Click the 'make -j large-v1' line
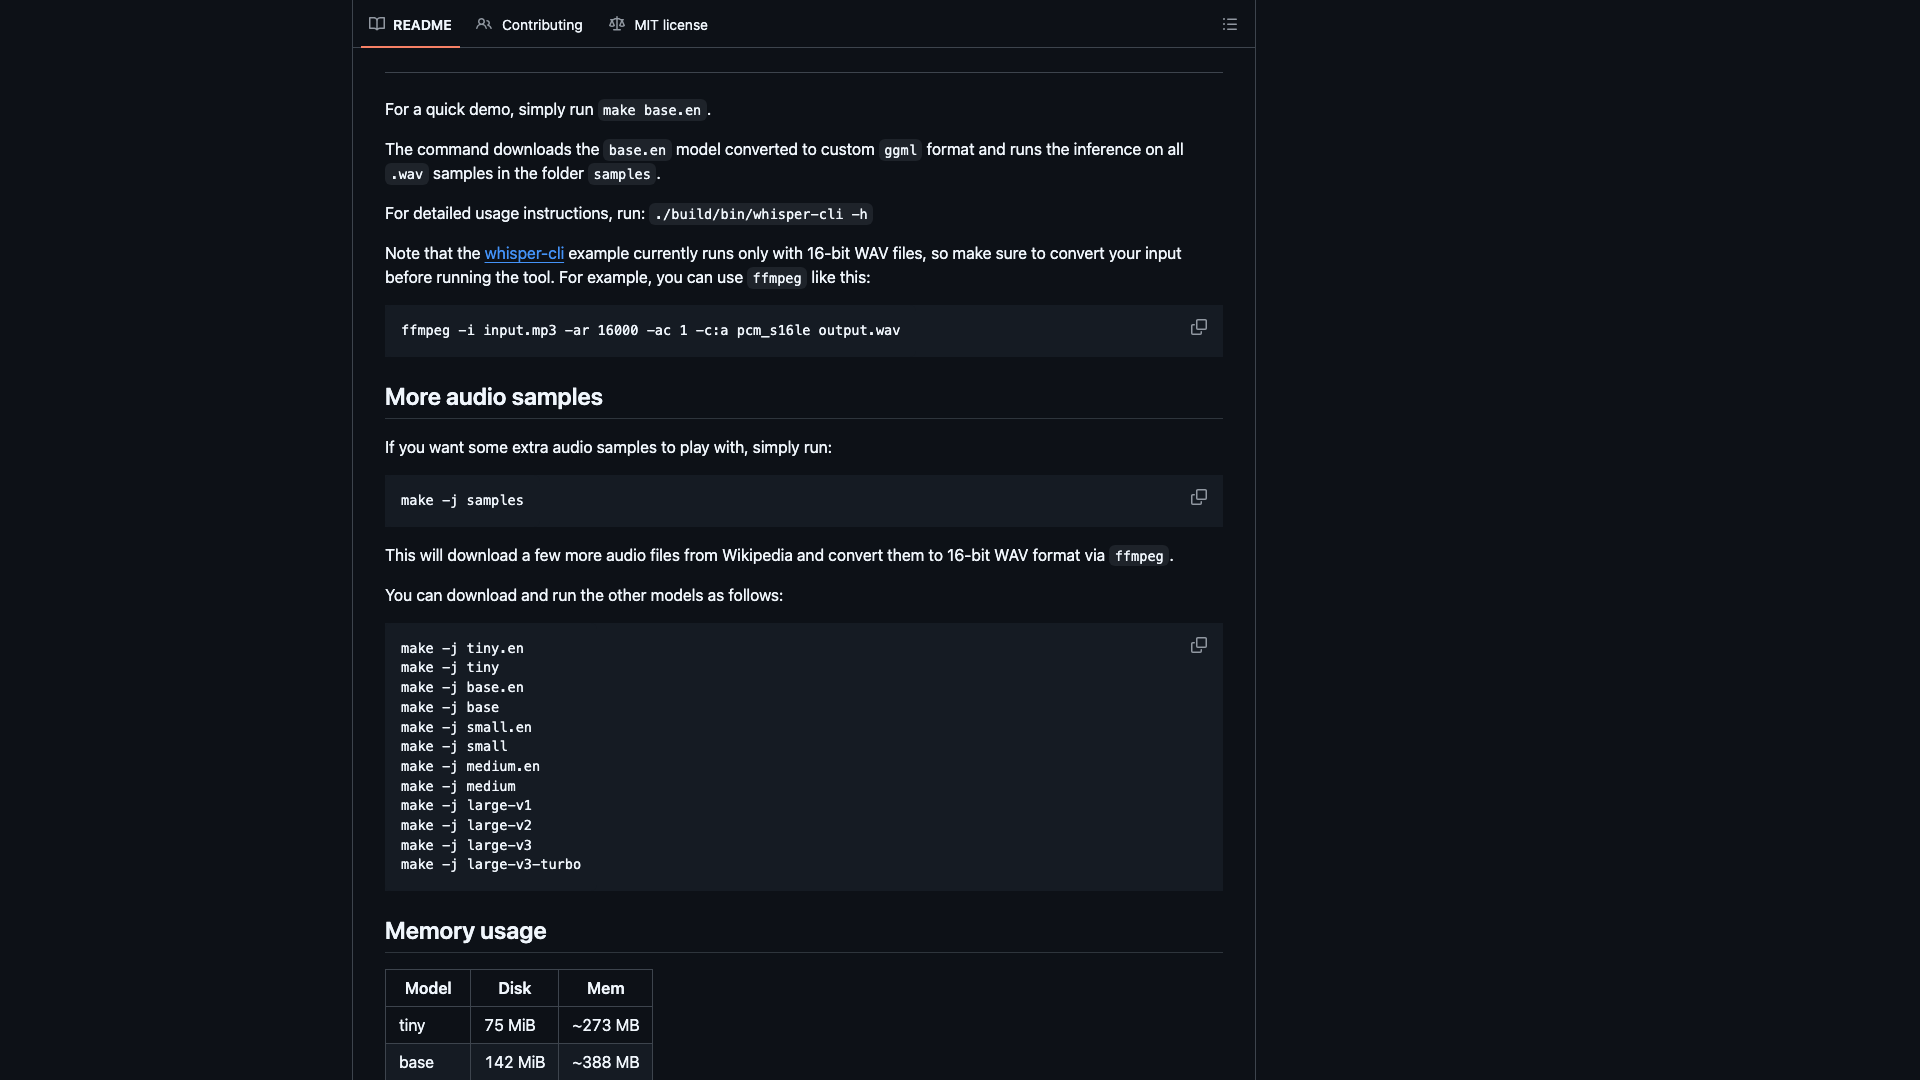The height and width of the screenshot is (1080, 1920). [x=466, y=805]
